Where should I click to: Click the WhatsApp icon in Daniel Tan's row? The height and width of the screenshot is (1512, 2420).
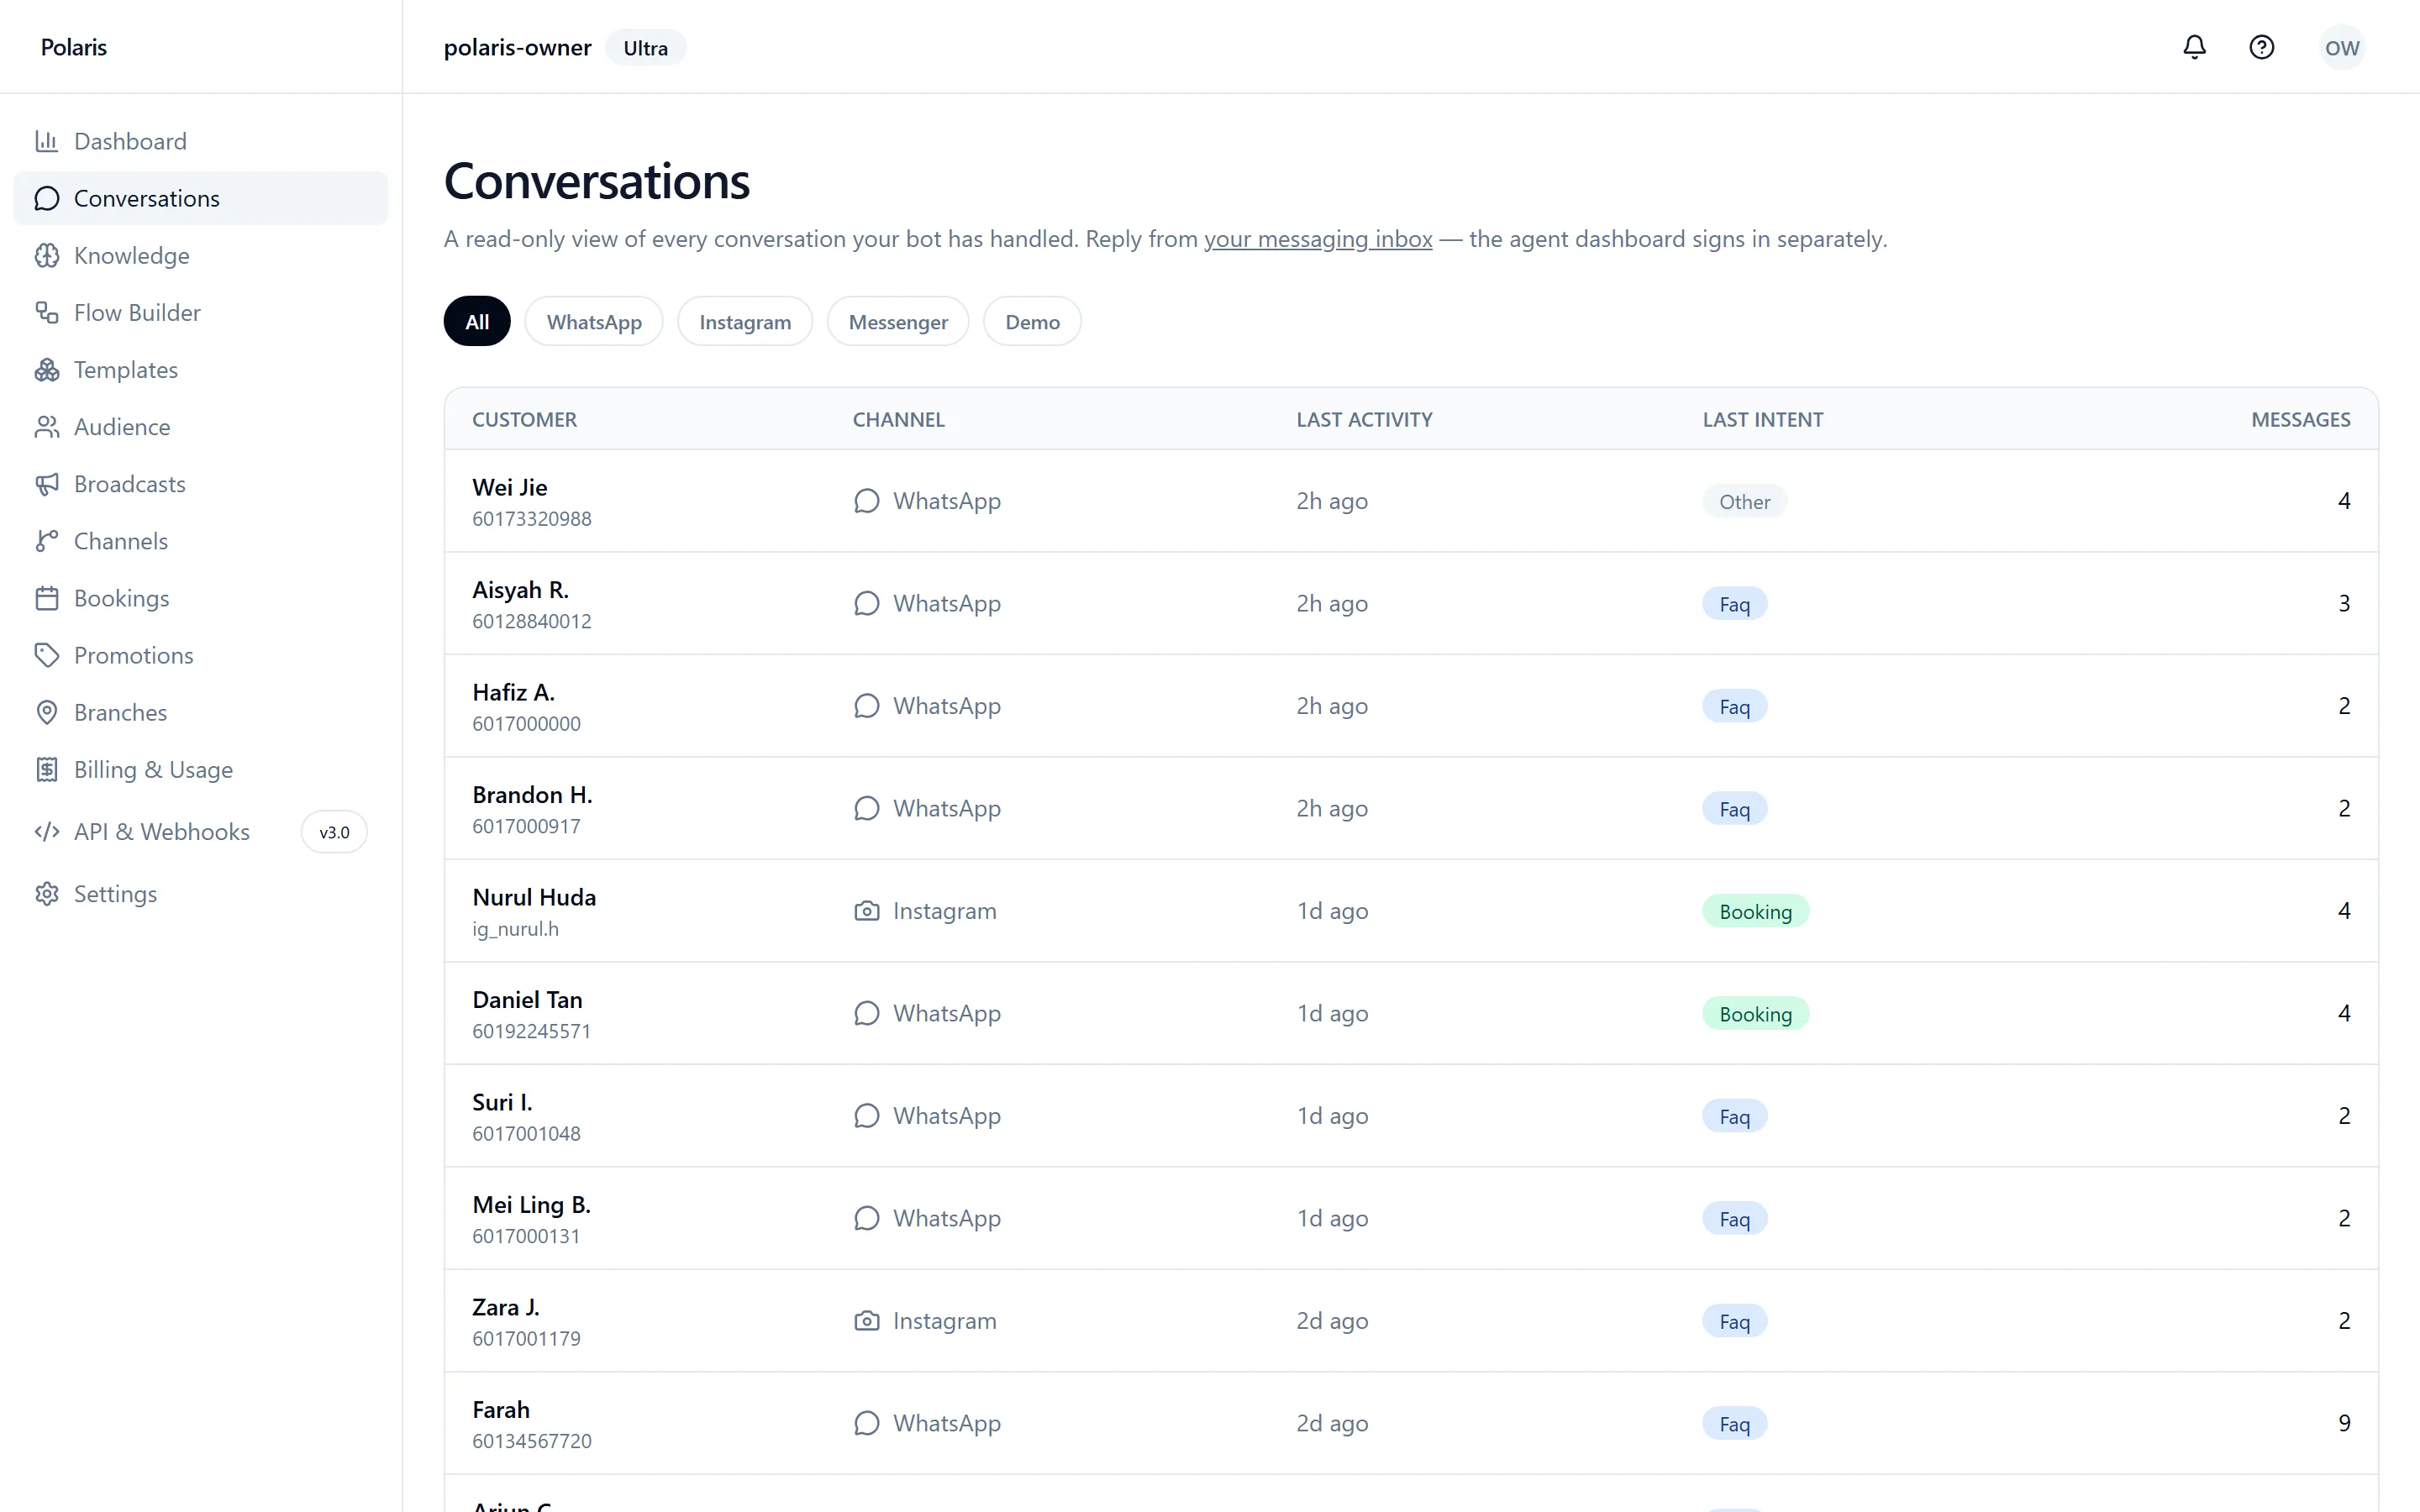[866, 1013]
